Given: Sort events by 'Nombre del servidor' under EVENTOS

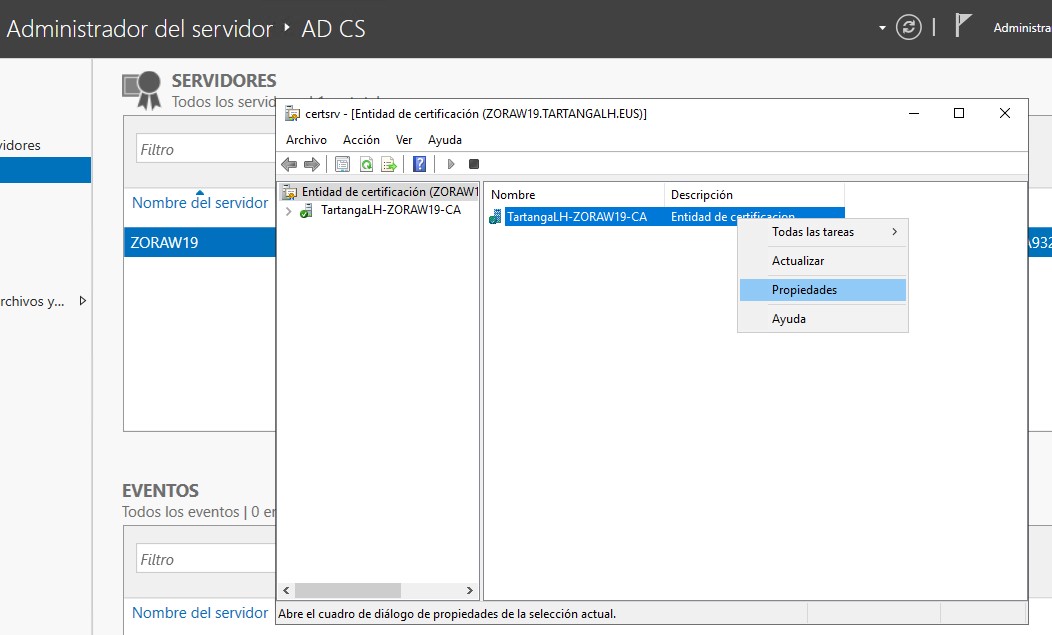Looking at the screenshot, I should [x=200, y=613].
